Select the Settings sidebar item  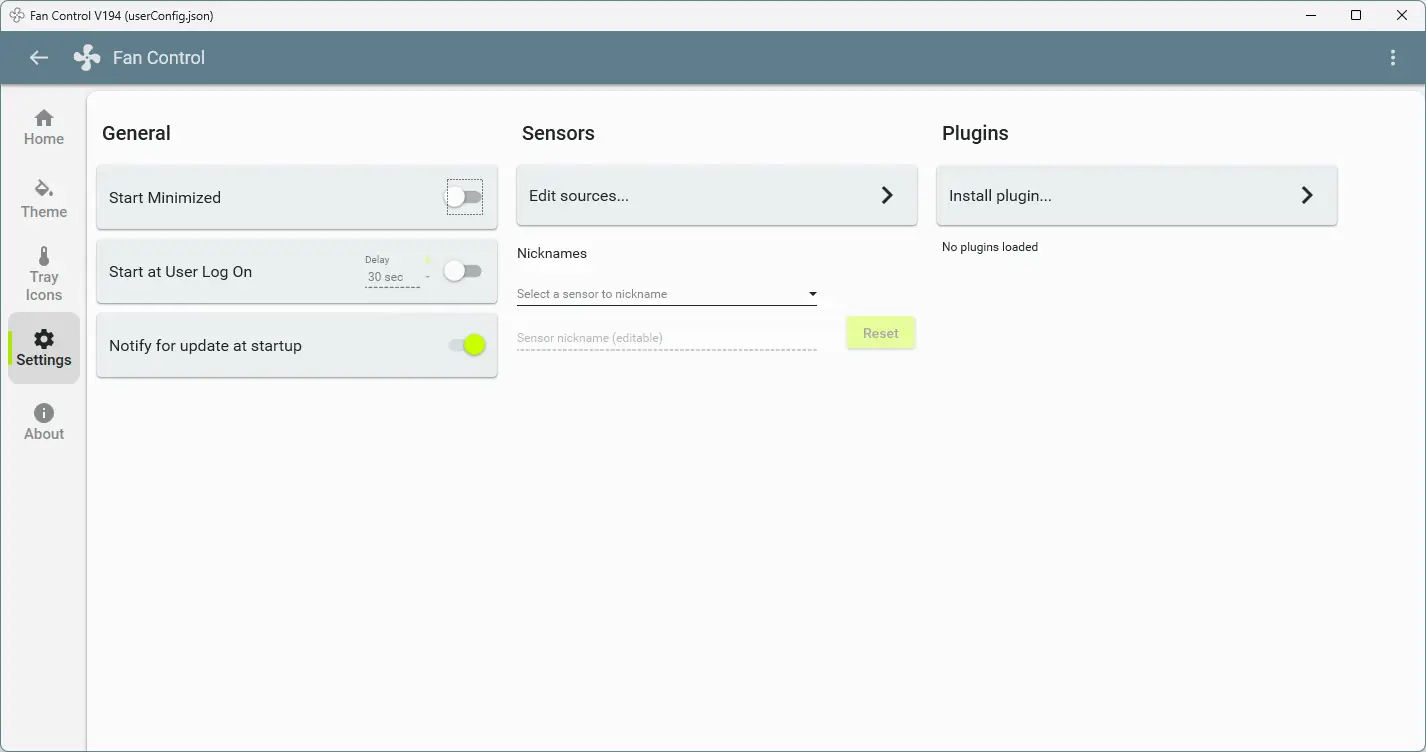pos(44,348)
